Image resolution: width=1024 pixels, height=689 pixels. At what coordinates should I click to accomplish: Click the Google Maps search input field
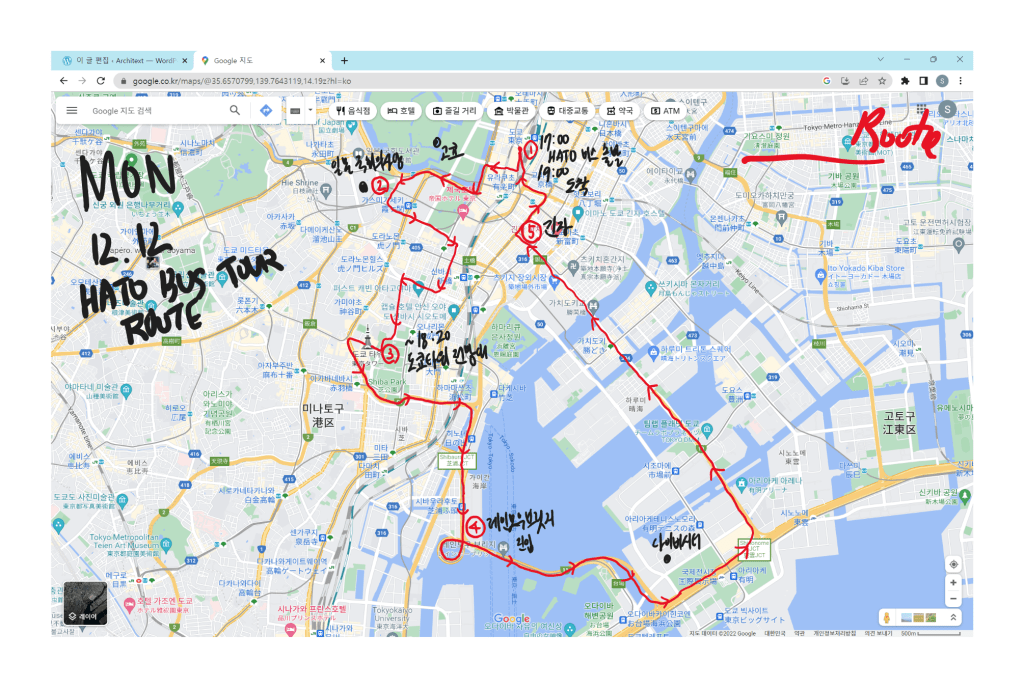click(x=155, y=111)
